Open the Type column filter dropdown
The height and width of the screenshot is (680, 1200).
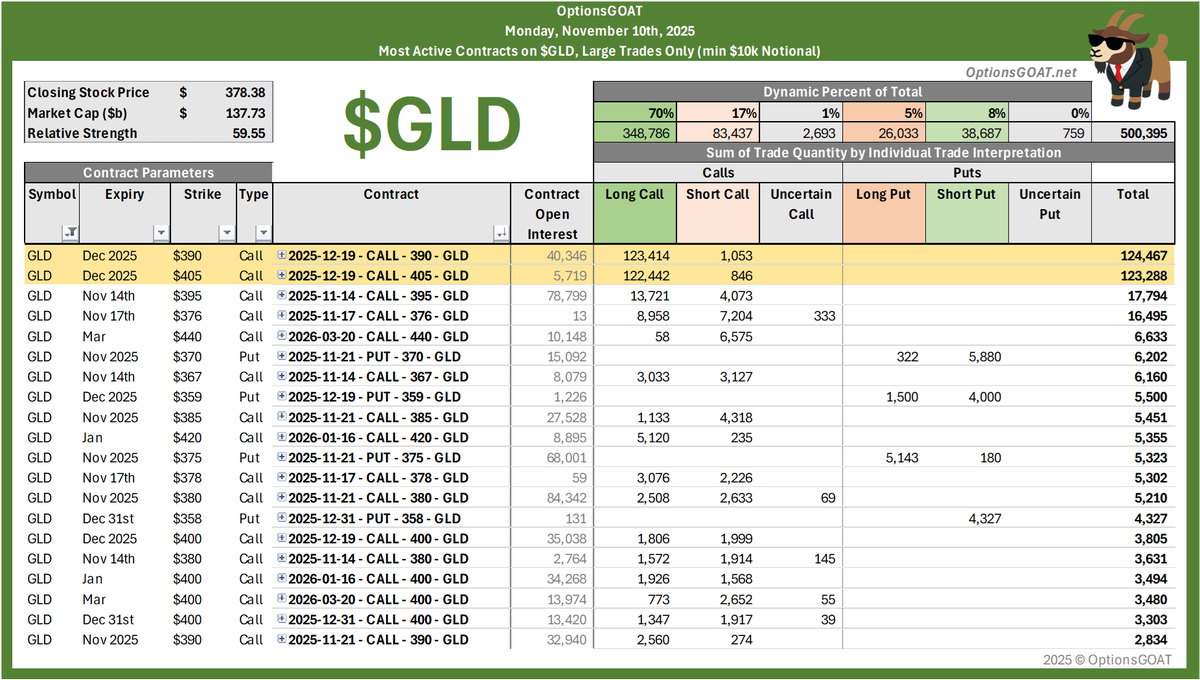click(x=263, y=233)
